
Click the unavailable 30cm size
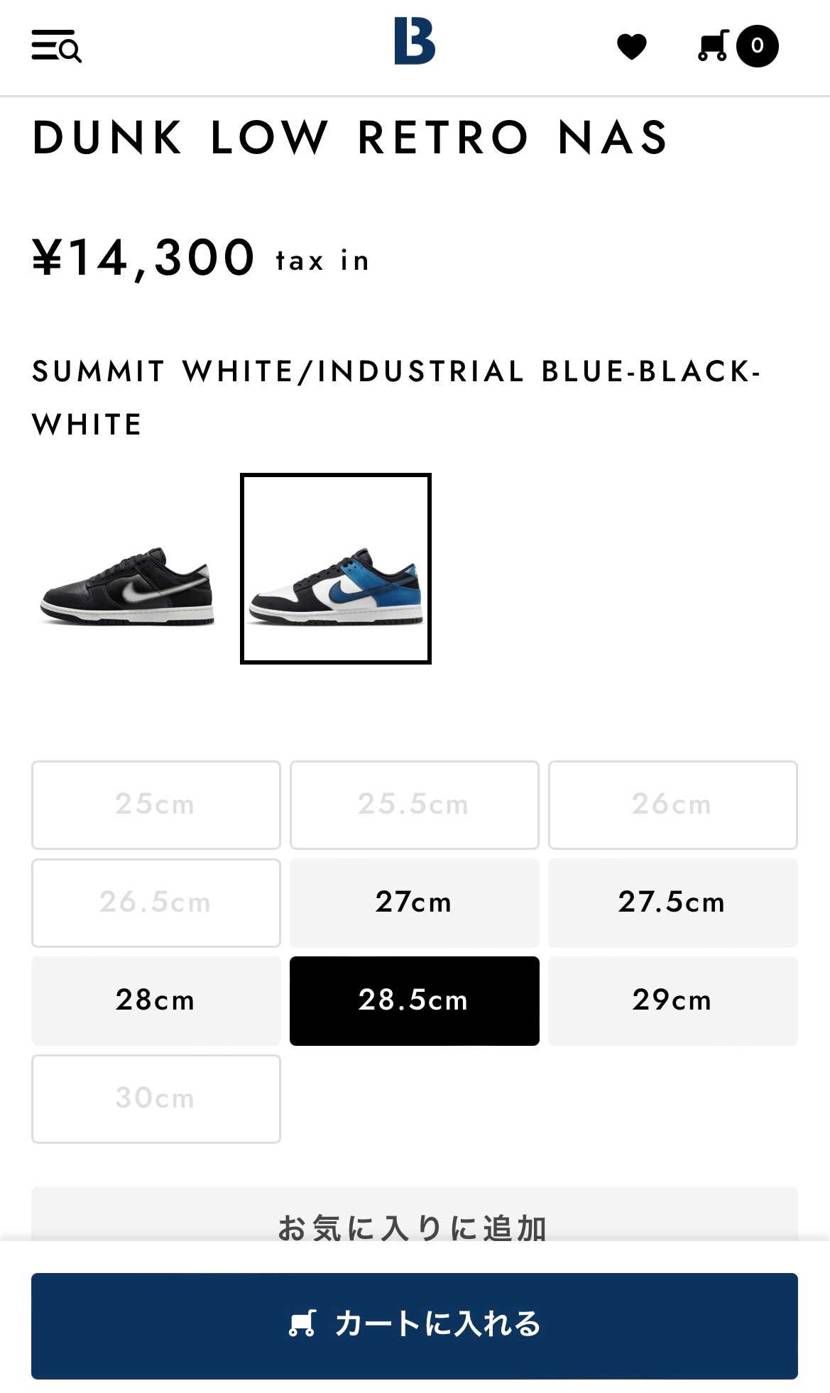156,1098
